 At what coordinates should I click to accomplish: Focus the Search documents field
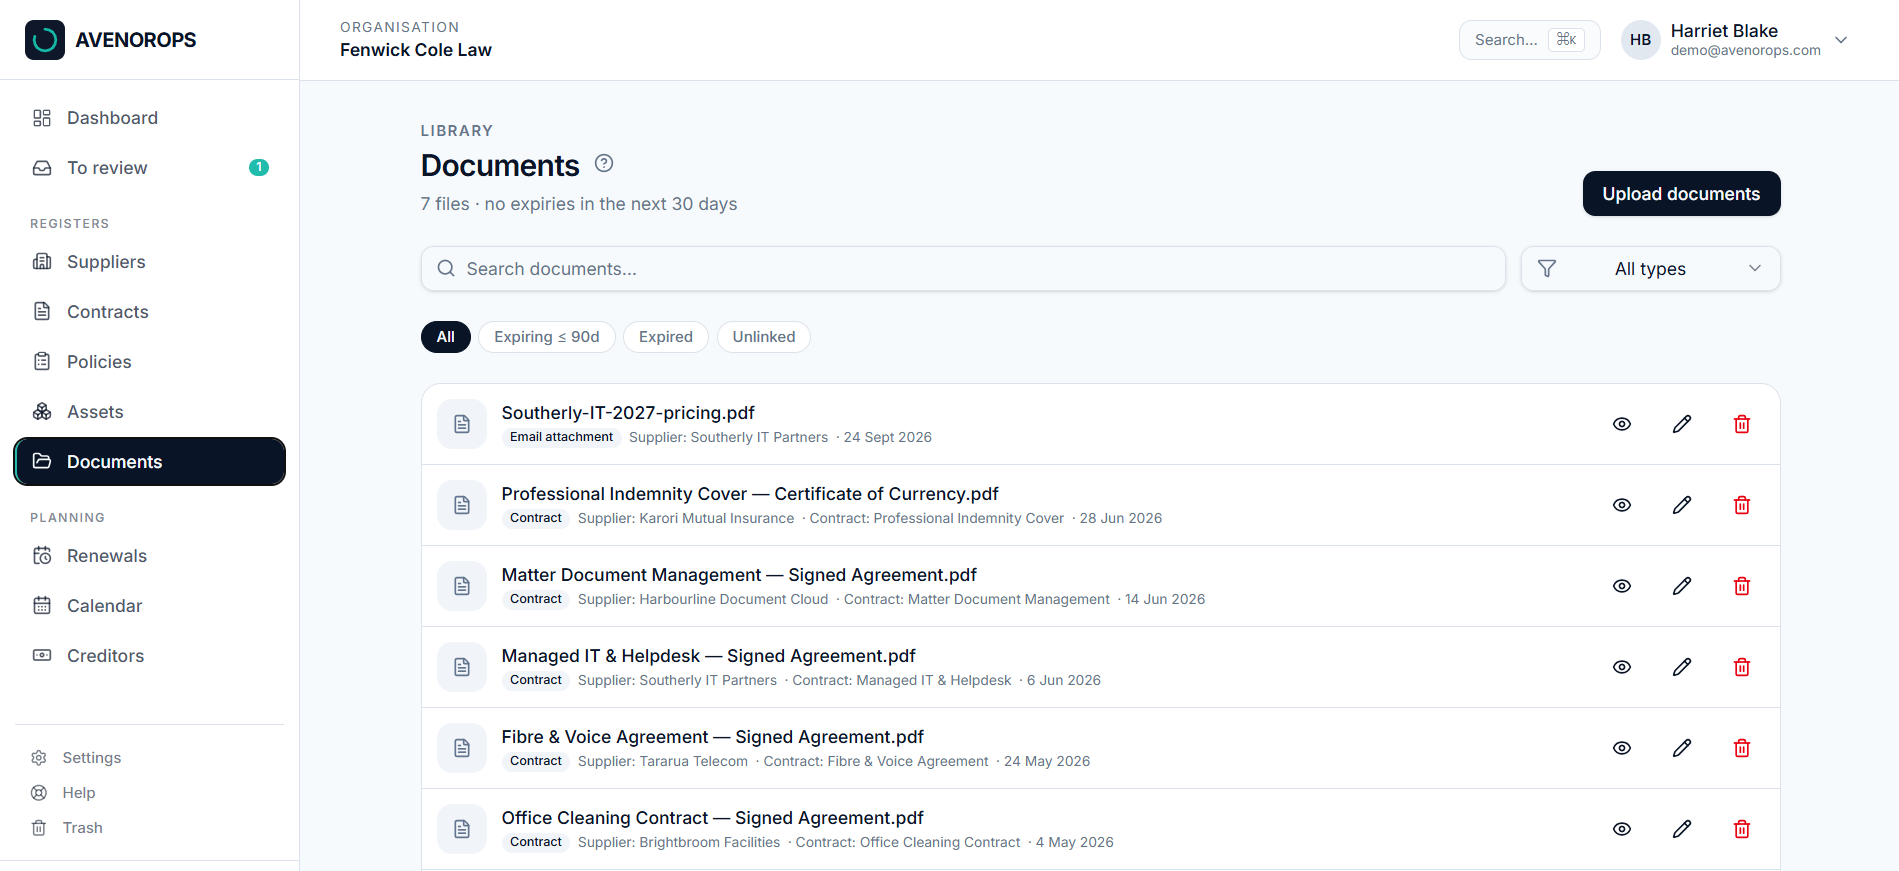tap(964, 269)
